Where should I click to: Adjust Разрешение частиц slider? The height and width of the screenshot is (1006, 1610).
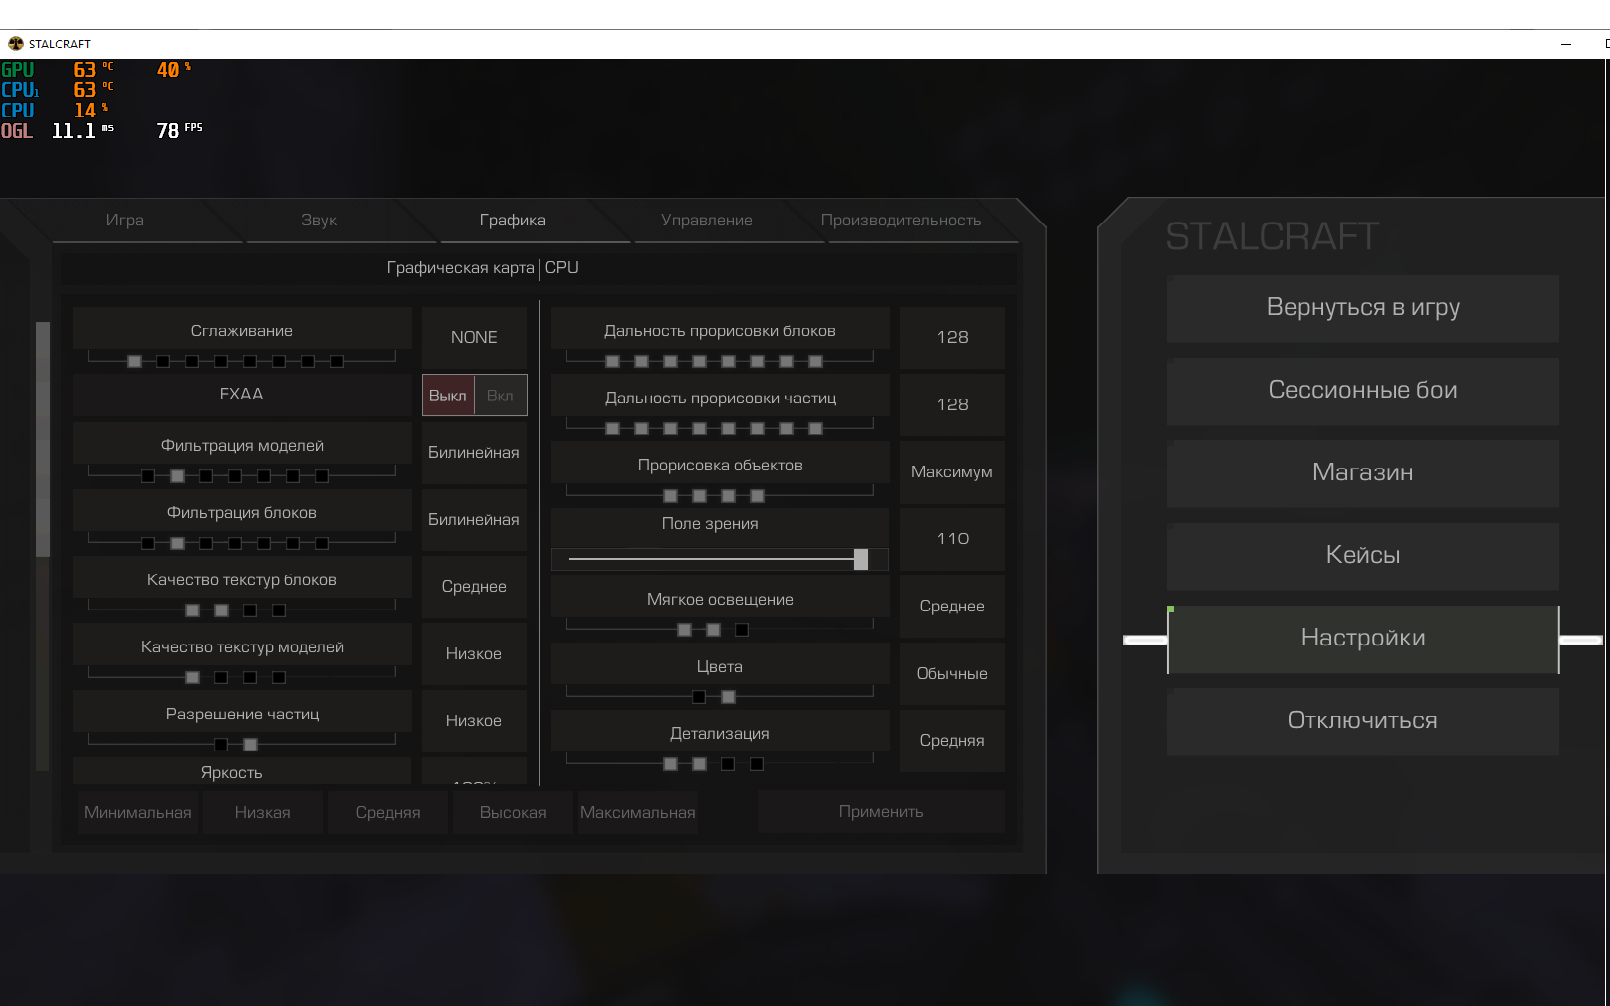click(242, 744)
